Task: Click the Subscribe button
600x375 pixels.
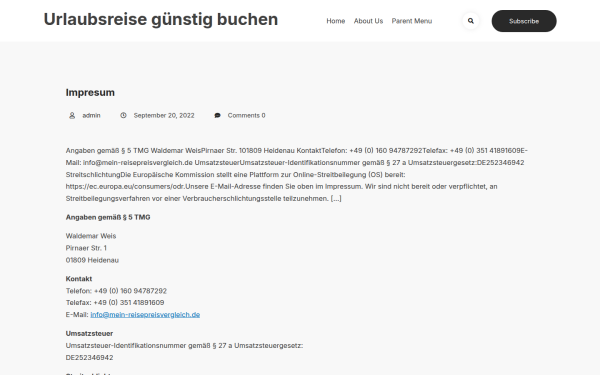Action: [x=524, y=21]
